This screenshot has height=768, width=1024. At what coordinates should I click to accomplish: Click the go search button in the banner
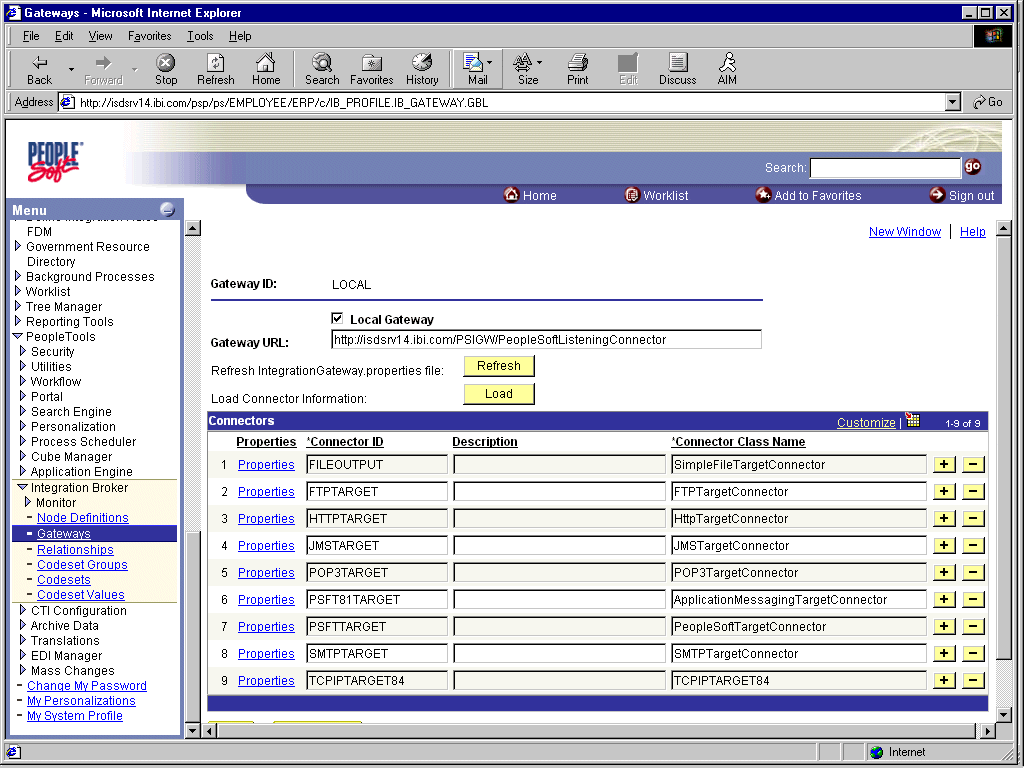[972, 166]
